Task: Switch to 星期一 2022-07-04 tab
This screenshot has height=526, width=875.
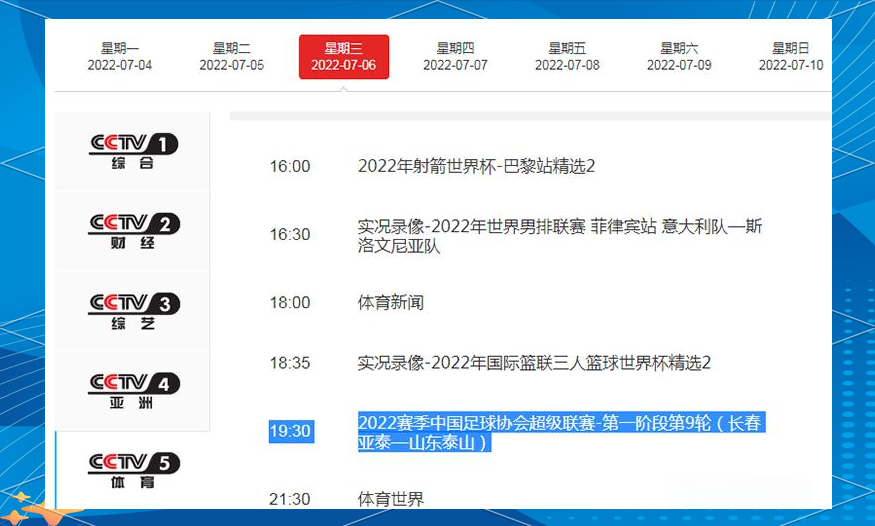Action: tap(120, 57)
